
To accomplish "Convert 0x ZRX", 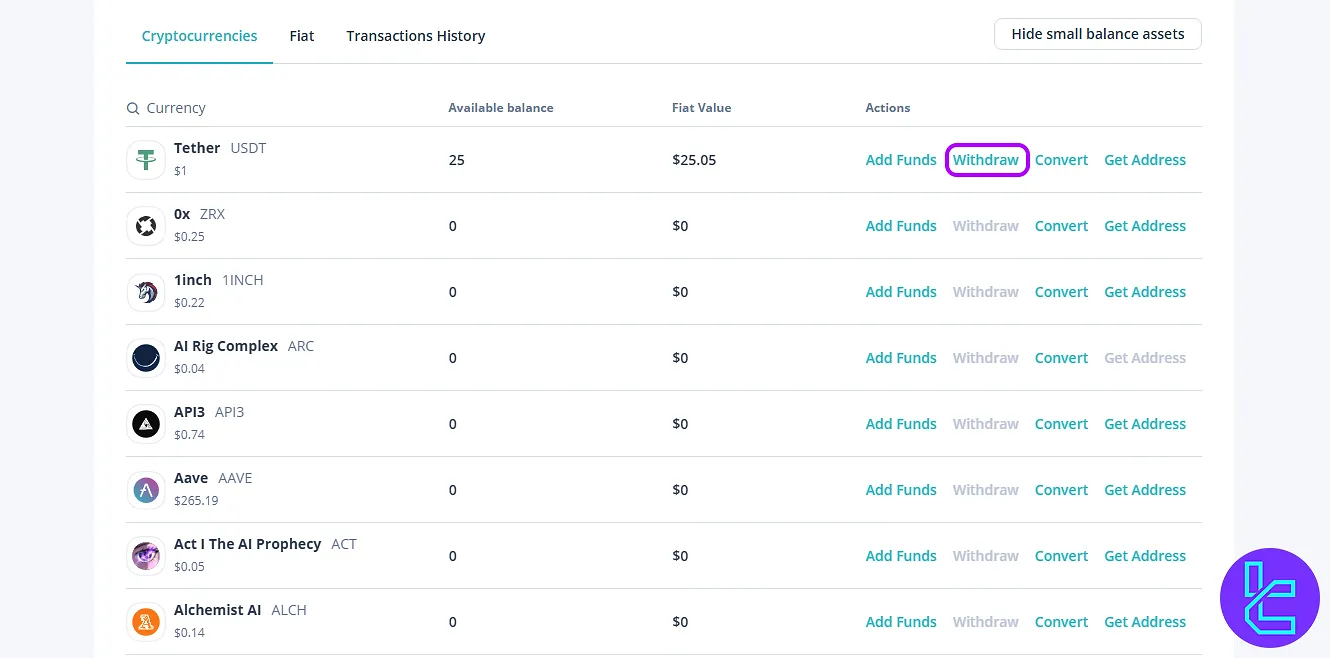I will [1061, 226].
